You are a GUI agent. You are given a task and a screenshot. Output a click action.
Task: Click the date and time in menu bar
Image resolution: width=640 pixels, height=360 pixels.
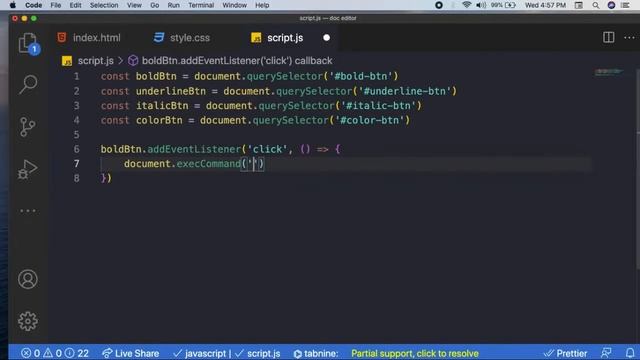[x=545, y=5]
